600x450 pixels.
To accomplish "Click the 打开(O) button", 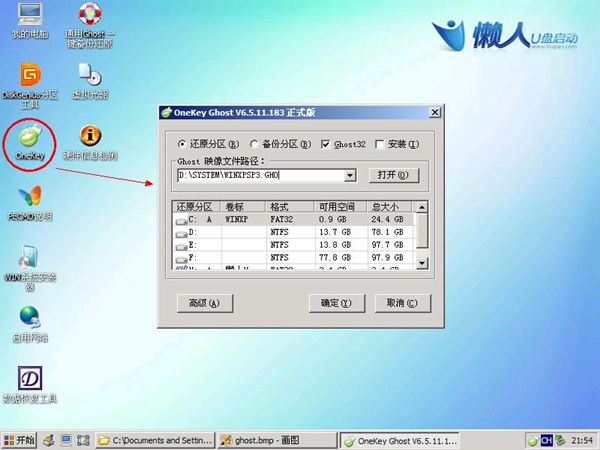I will pyautogui.click(x=394, y=175).
